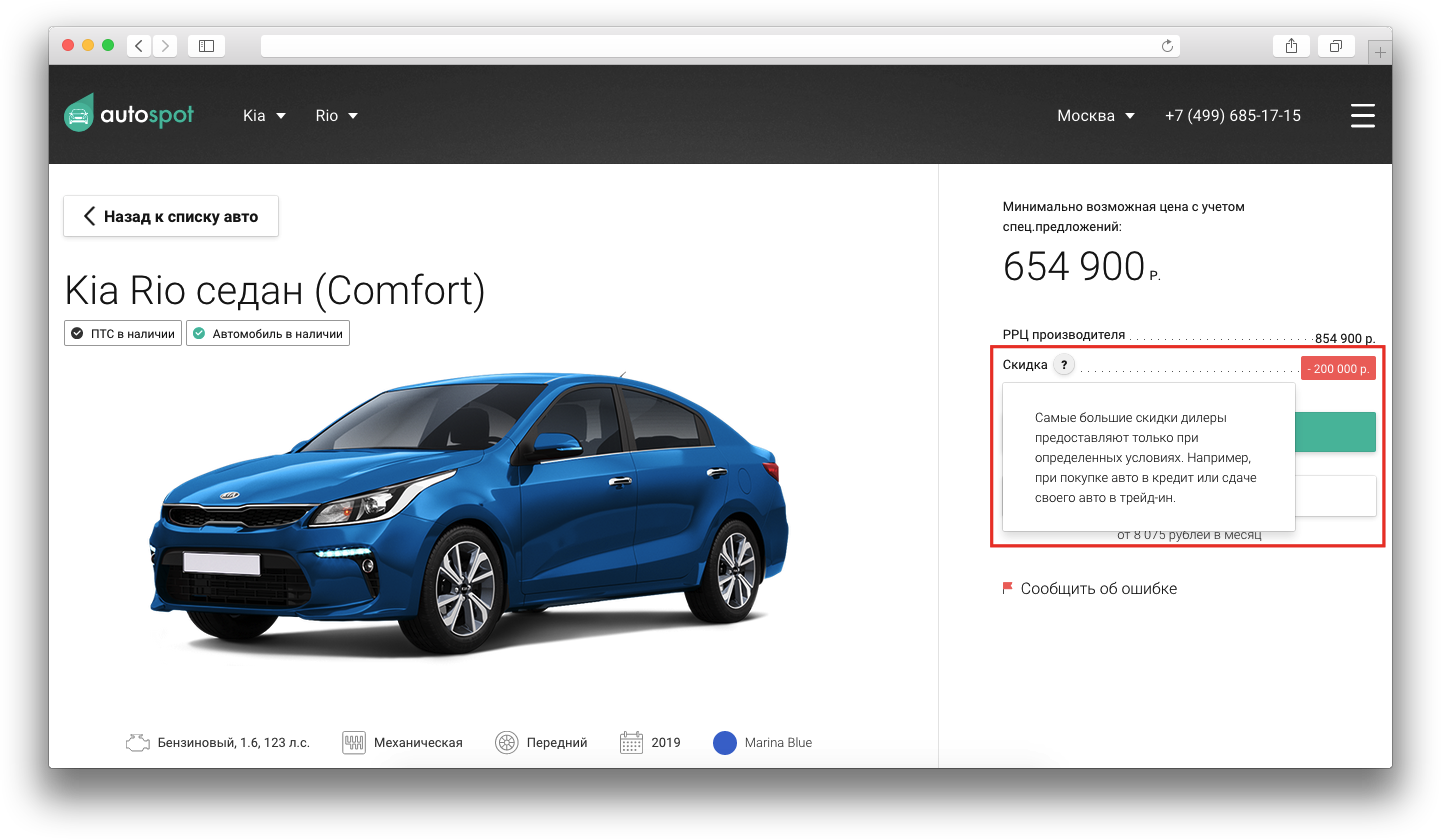Image resolution: width=1441 pixels, height=839 pixels.
Task: Open Safari share button
Action: pos(1291,46)
